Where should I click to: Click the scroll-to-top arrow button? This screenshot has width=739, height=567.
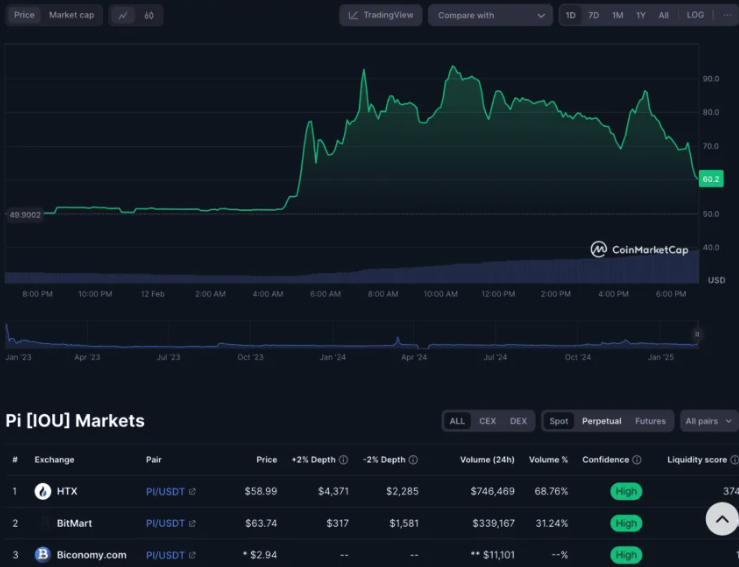[722, 519]
